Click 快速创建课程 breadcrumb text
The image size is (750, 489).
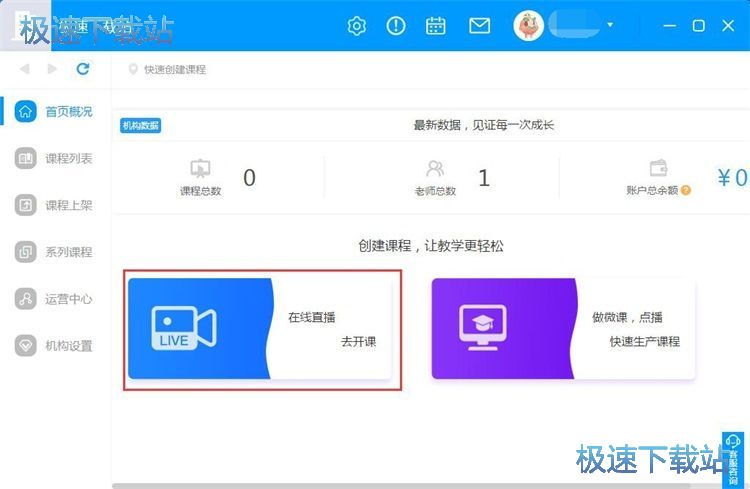[175, 70]
